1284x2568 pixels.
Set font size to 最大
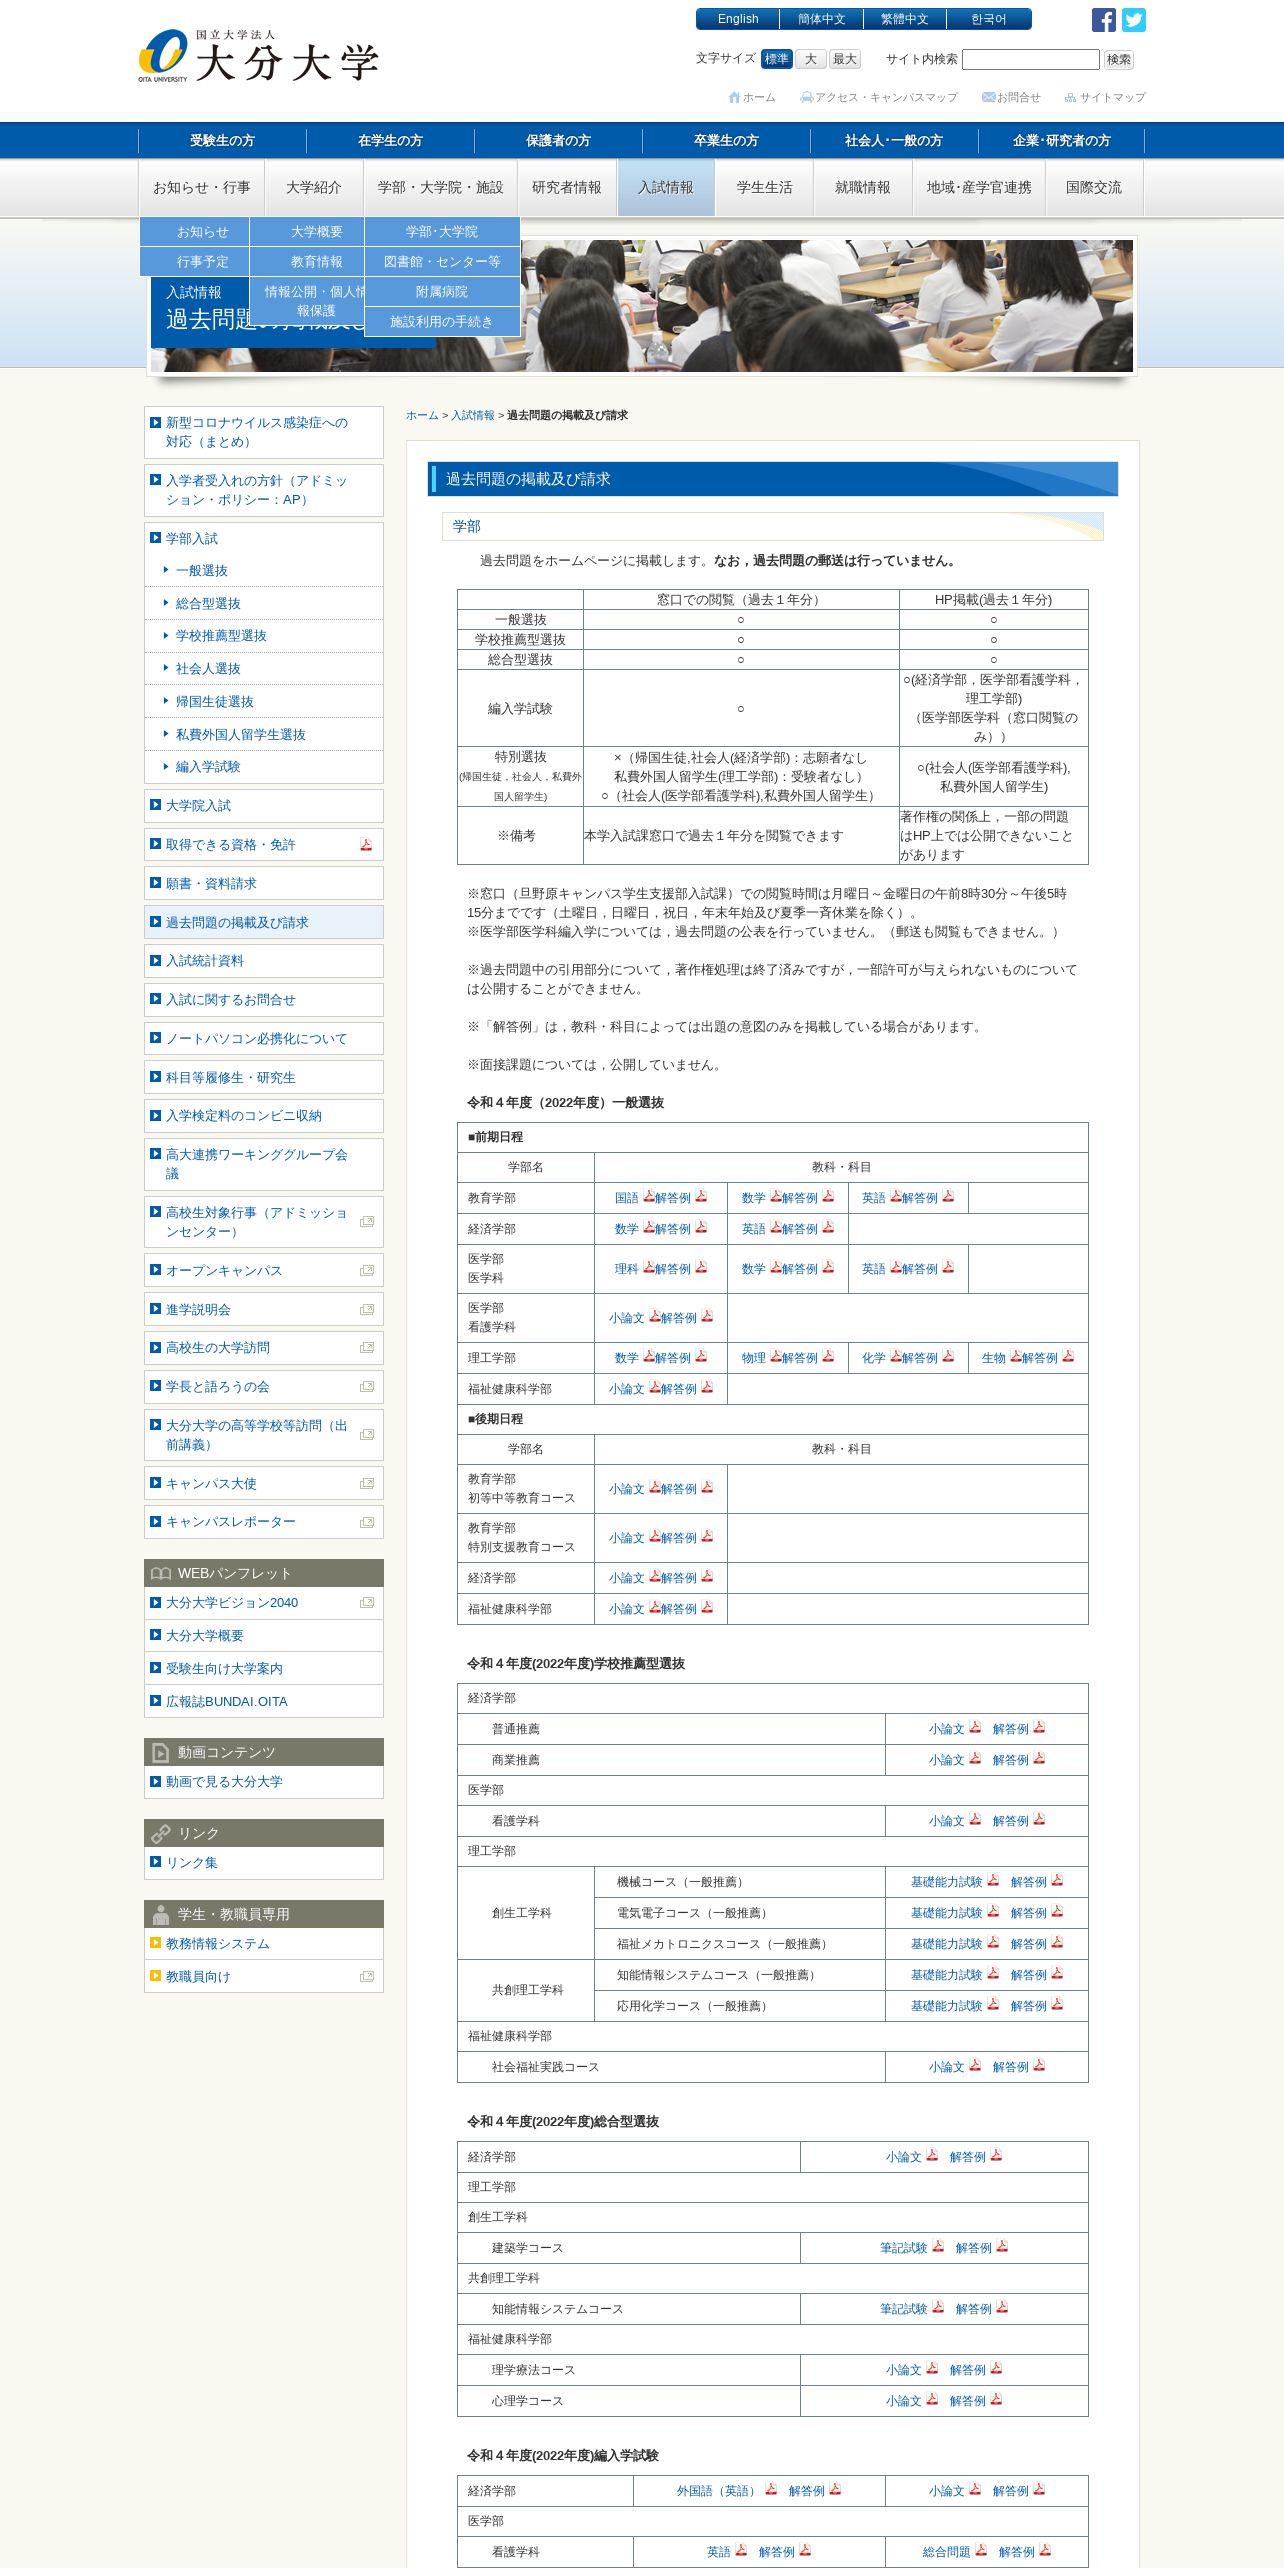tap(845, 59)
